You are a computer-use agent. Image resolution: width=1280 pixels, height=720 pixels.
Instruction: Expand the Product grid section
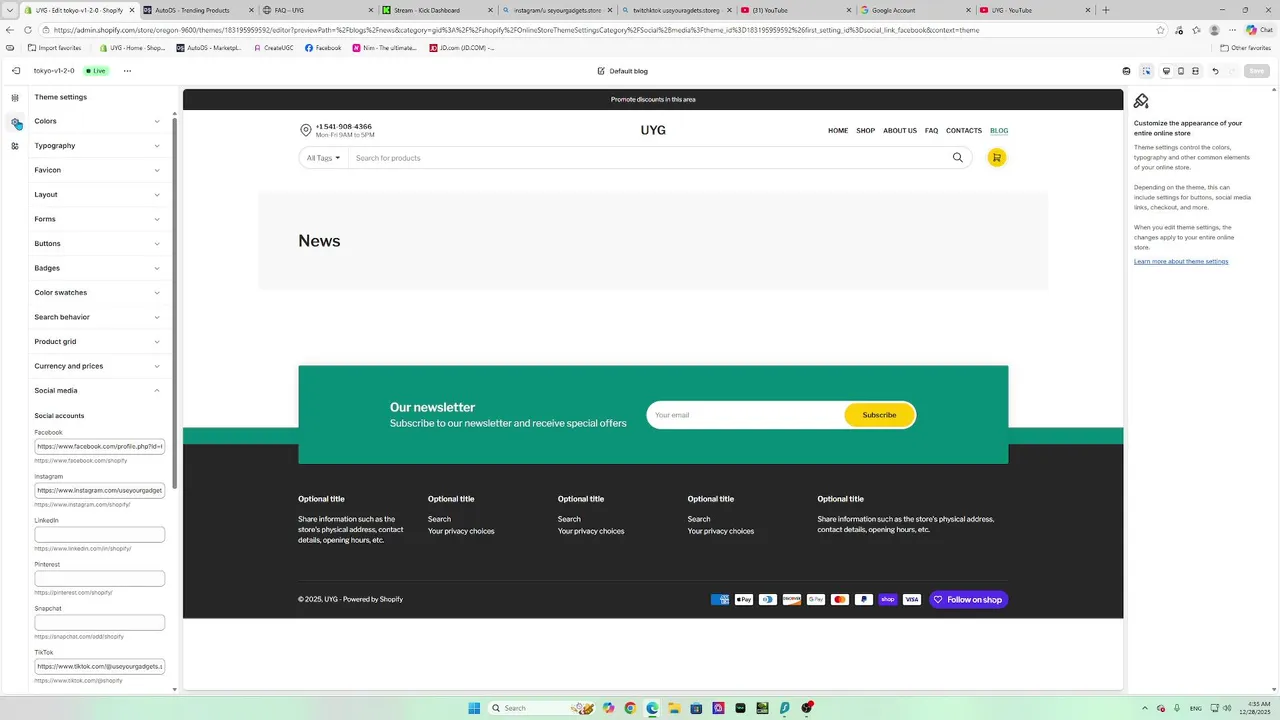[x=98, y=342]
